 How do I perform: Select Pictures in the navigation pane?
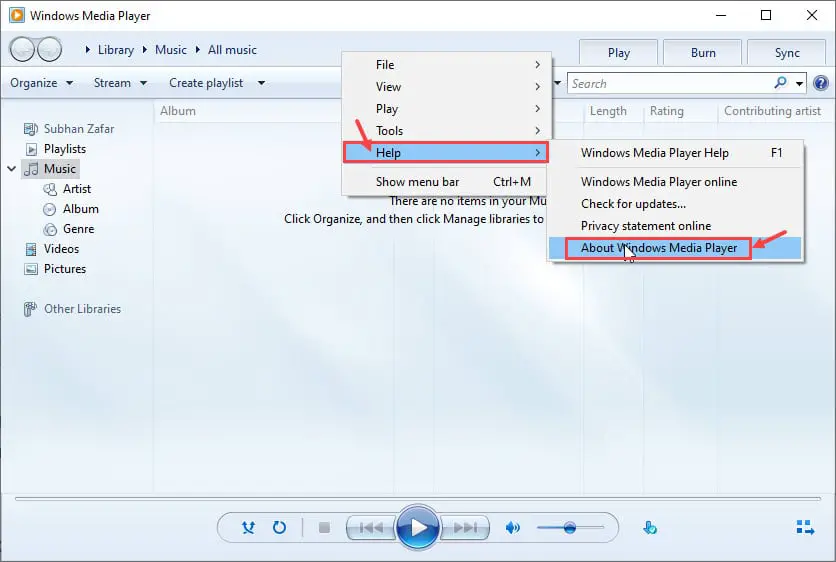coord(55,269)
